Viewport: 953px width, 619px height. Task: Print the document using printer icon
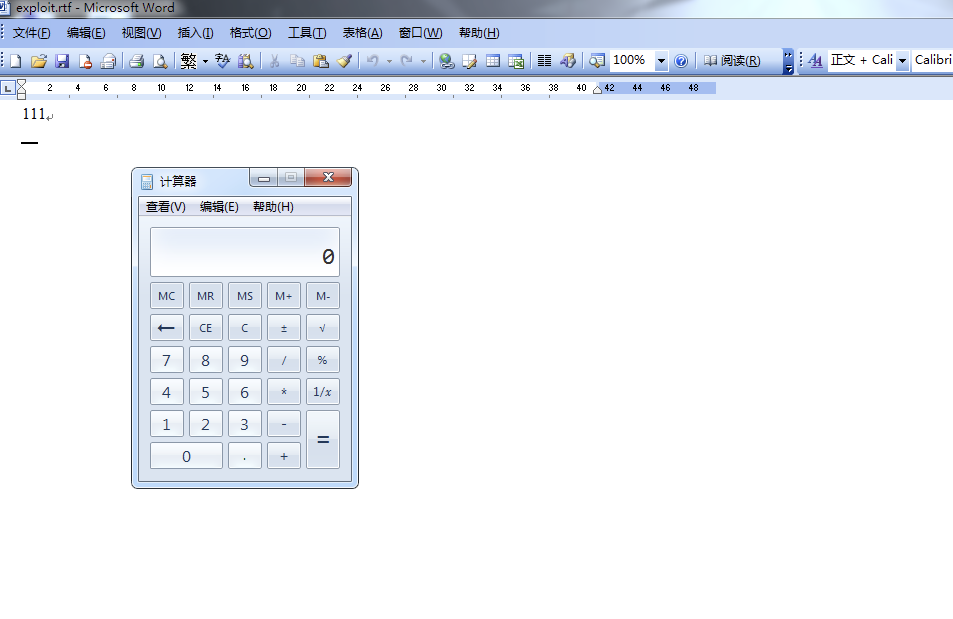137,61
